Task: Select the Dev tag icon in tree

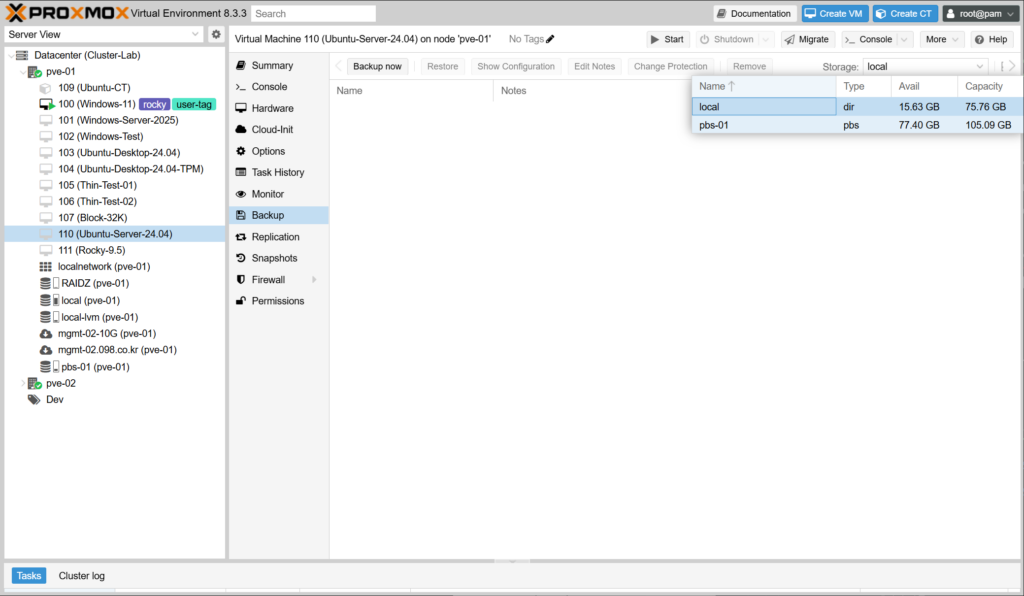Action: pyautogui.click(x=34, y=399)
